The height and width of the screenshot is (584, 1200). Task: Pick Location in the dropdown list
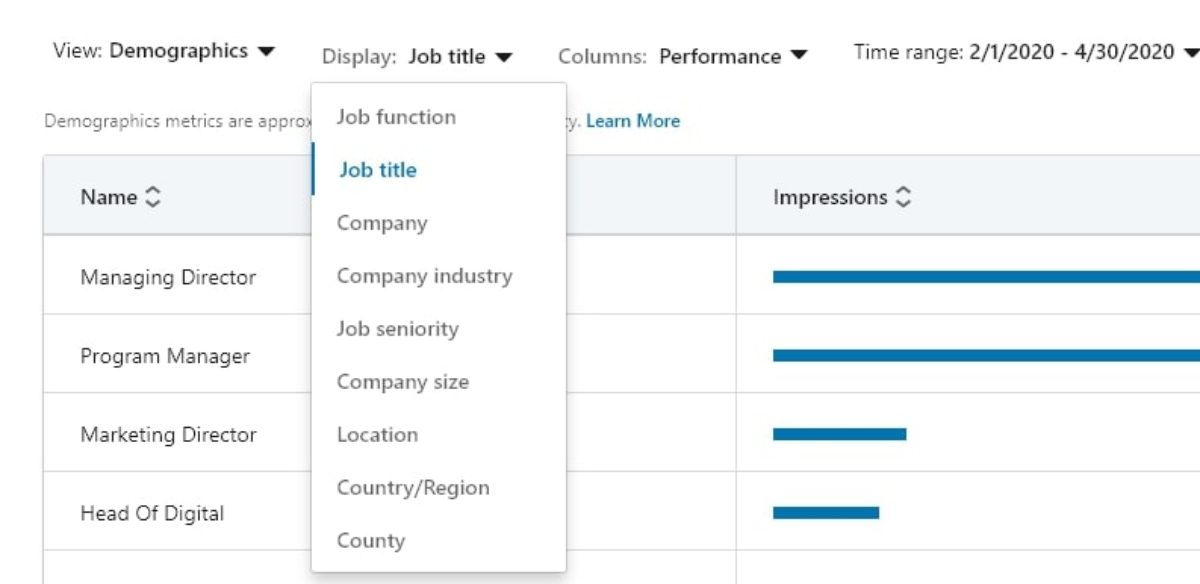click(377, 435)
